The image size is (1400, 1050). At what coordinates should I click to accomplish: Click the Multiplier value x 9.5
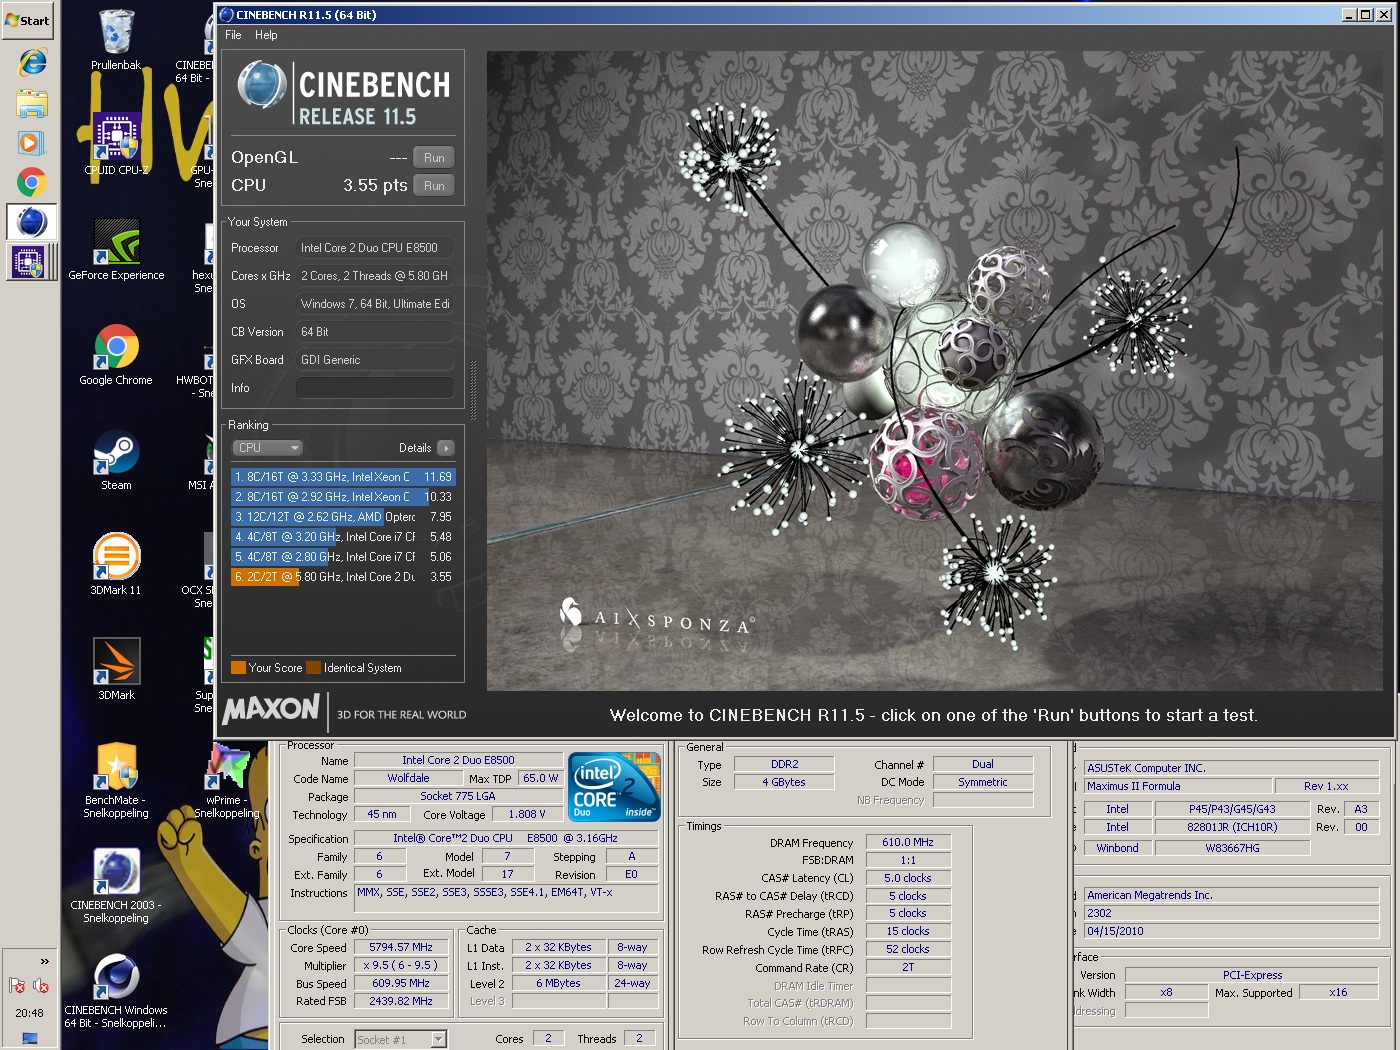click(x=401, y=965)
